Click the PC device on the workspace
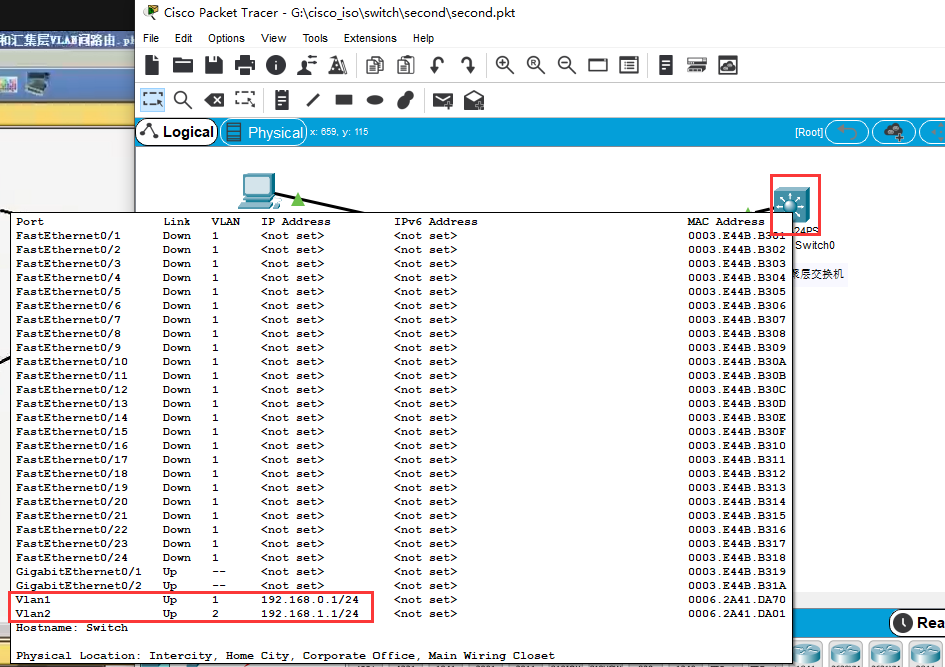 click(259, 190)
